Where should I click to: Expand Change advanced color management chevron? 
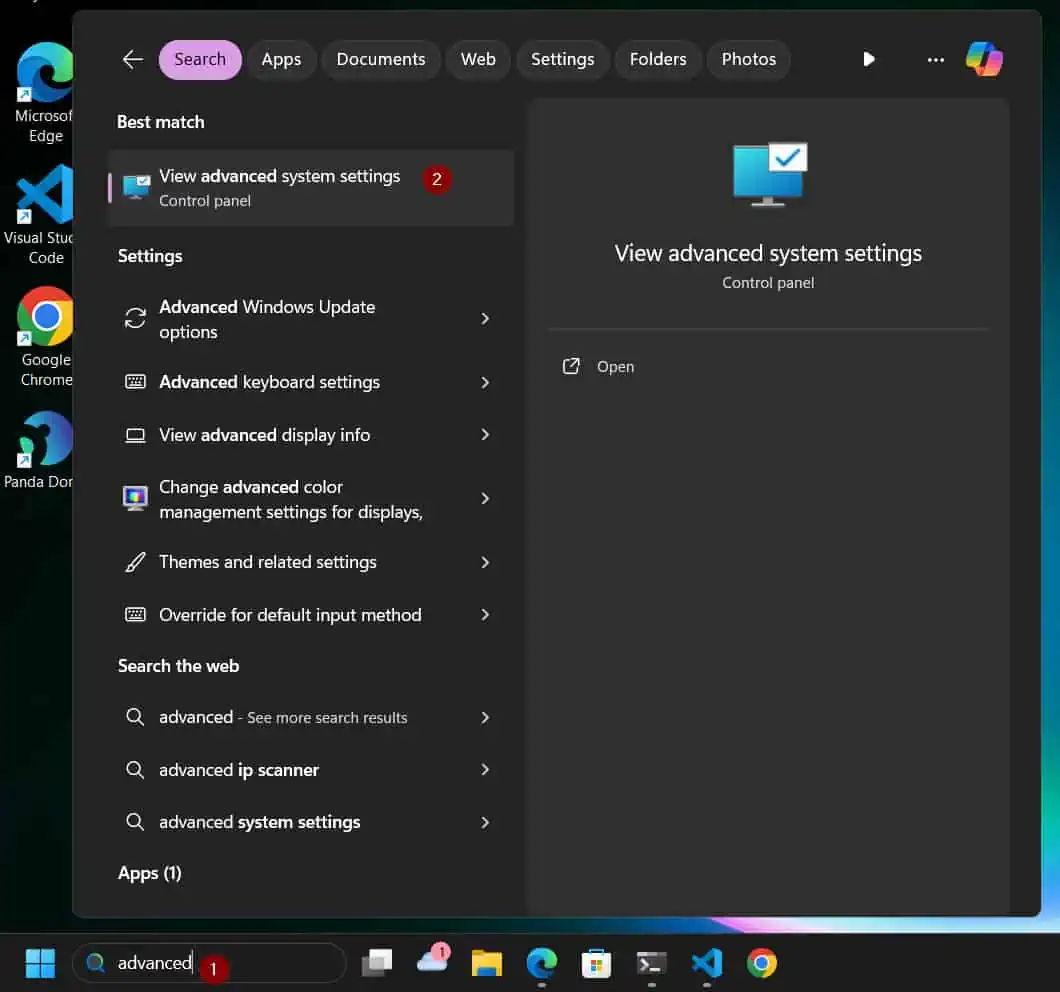(x=485, y=498)
